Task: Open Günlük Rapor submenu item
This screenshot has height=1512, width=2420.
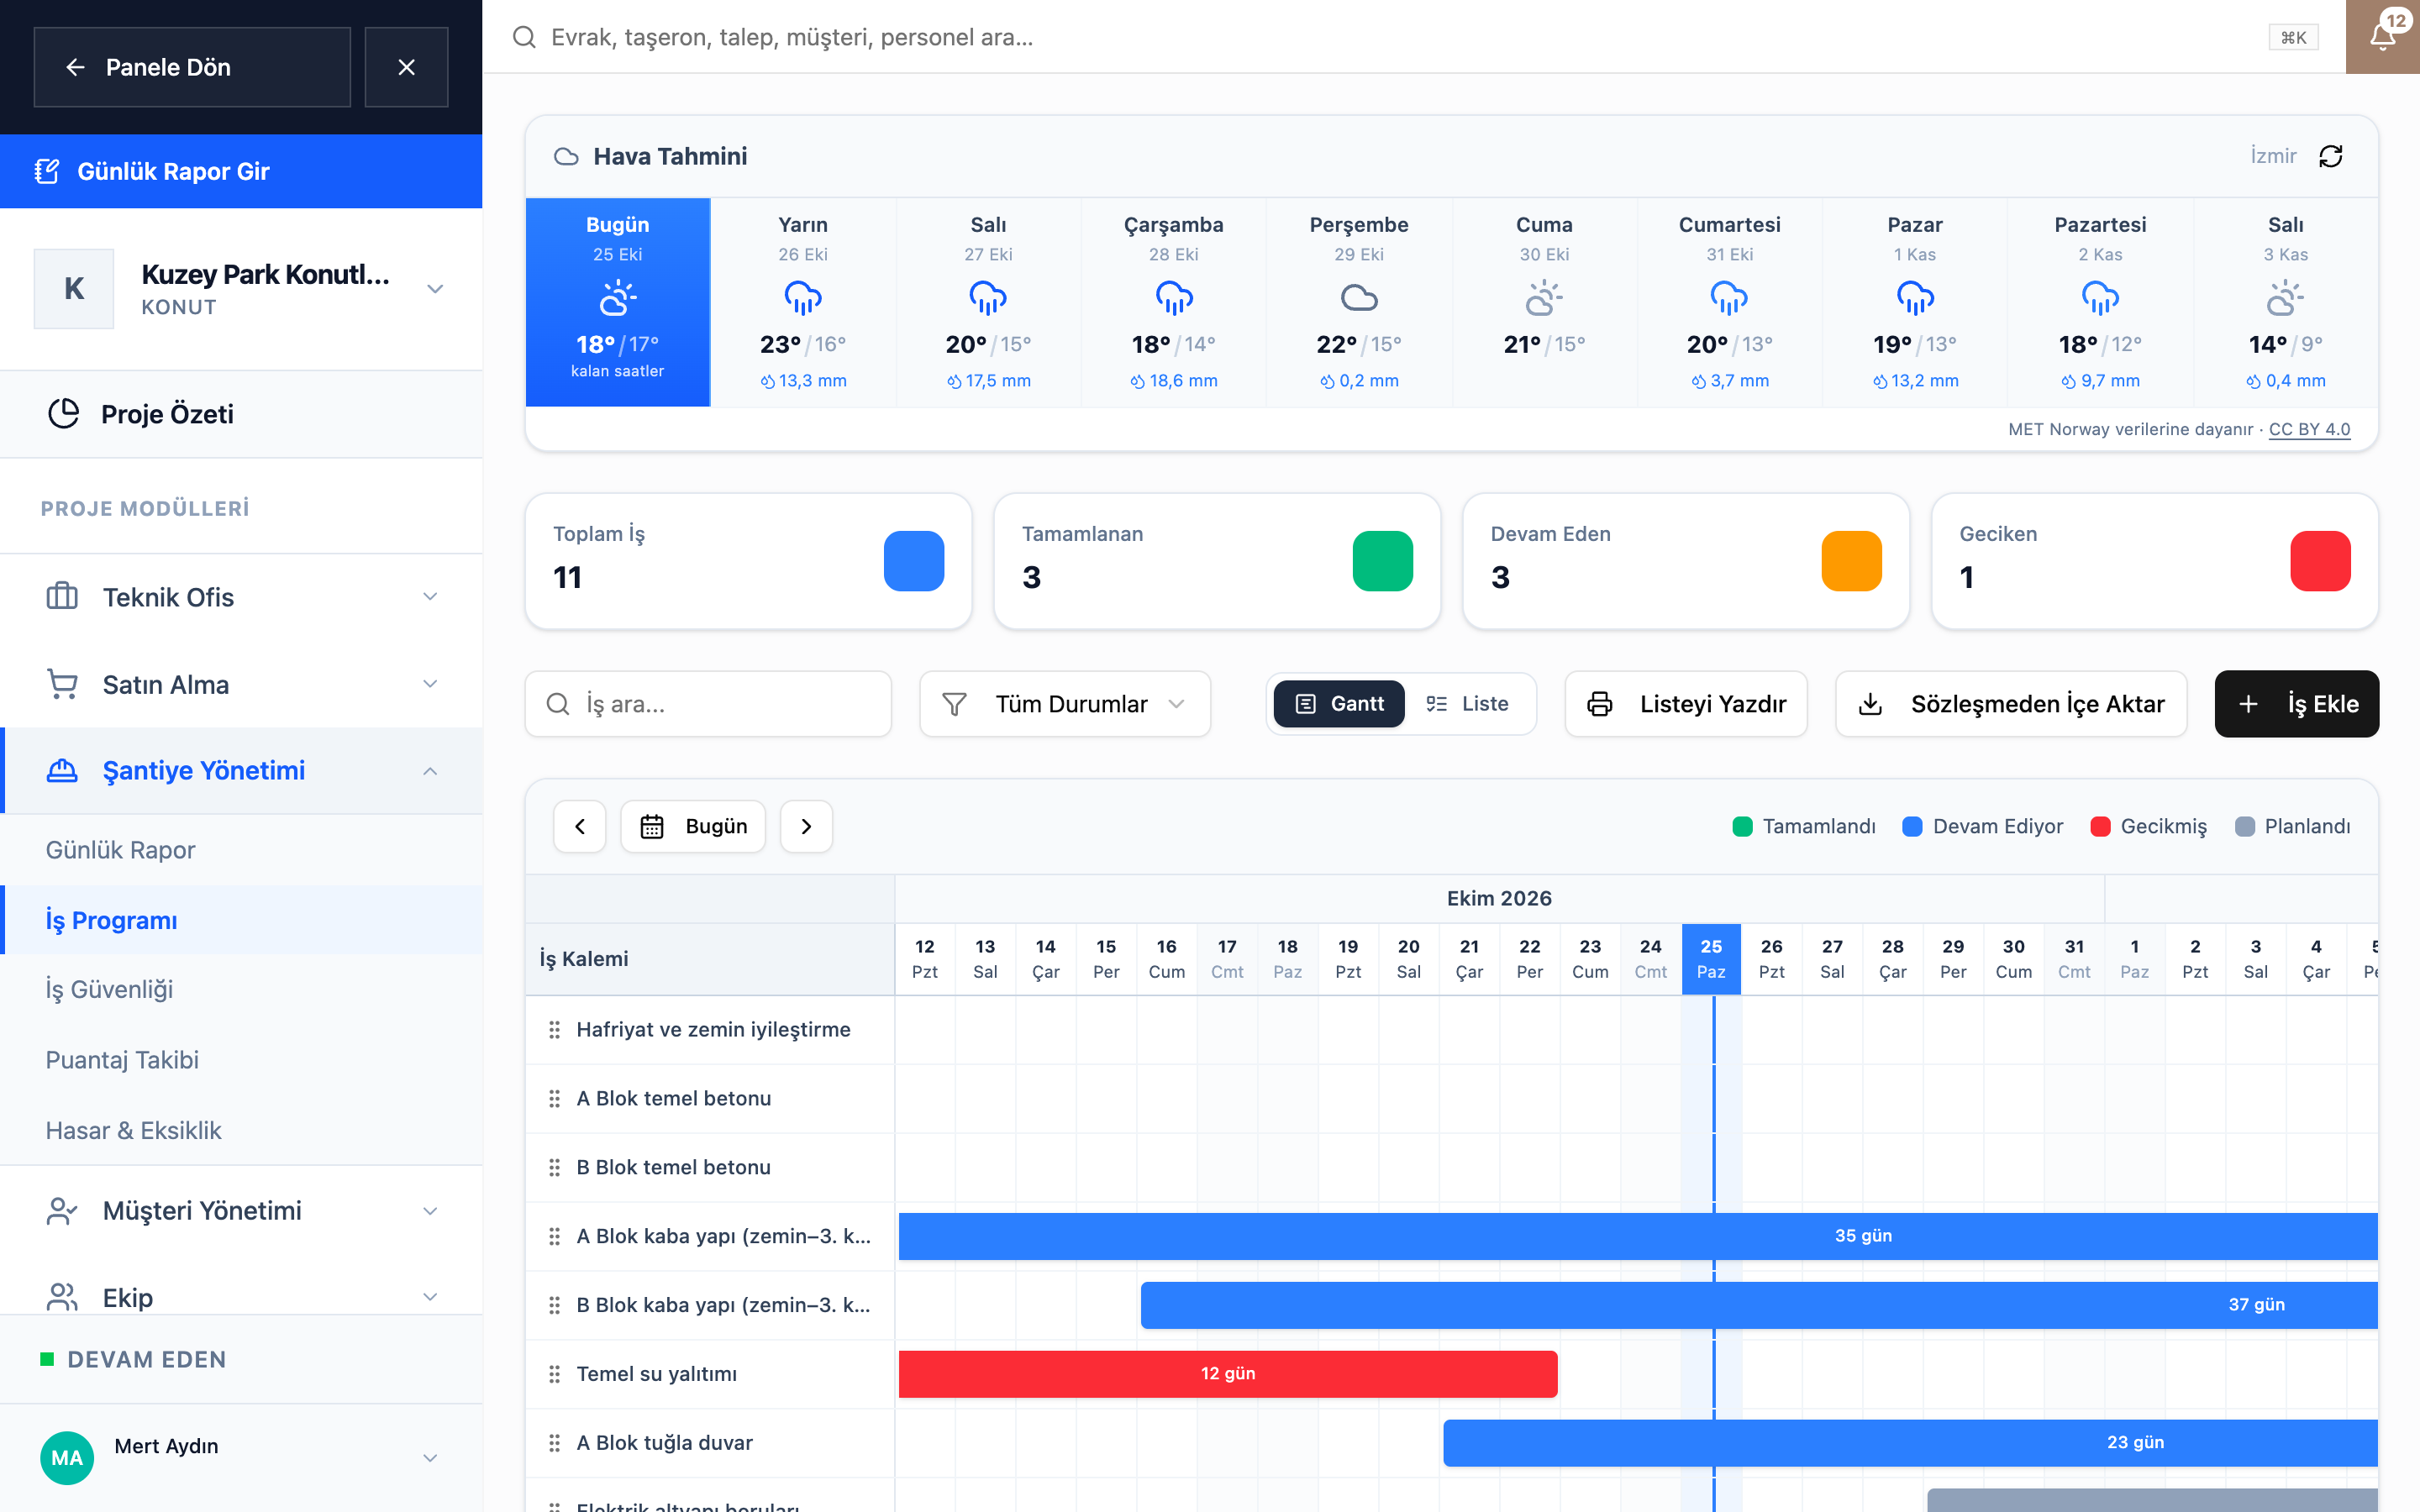Action: (x=241, y=850)
